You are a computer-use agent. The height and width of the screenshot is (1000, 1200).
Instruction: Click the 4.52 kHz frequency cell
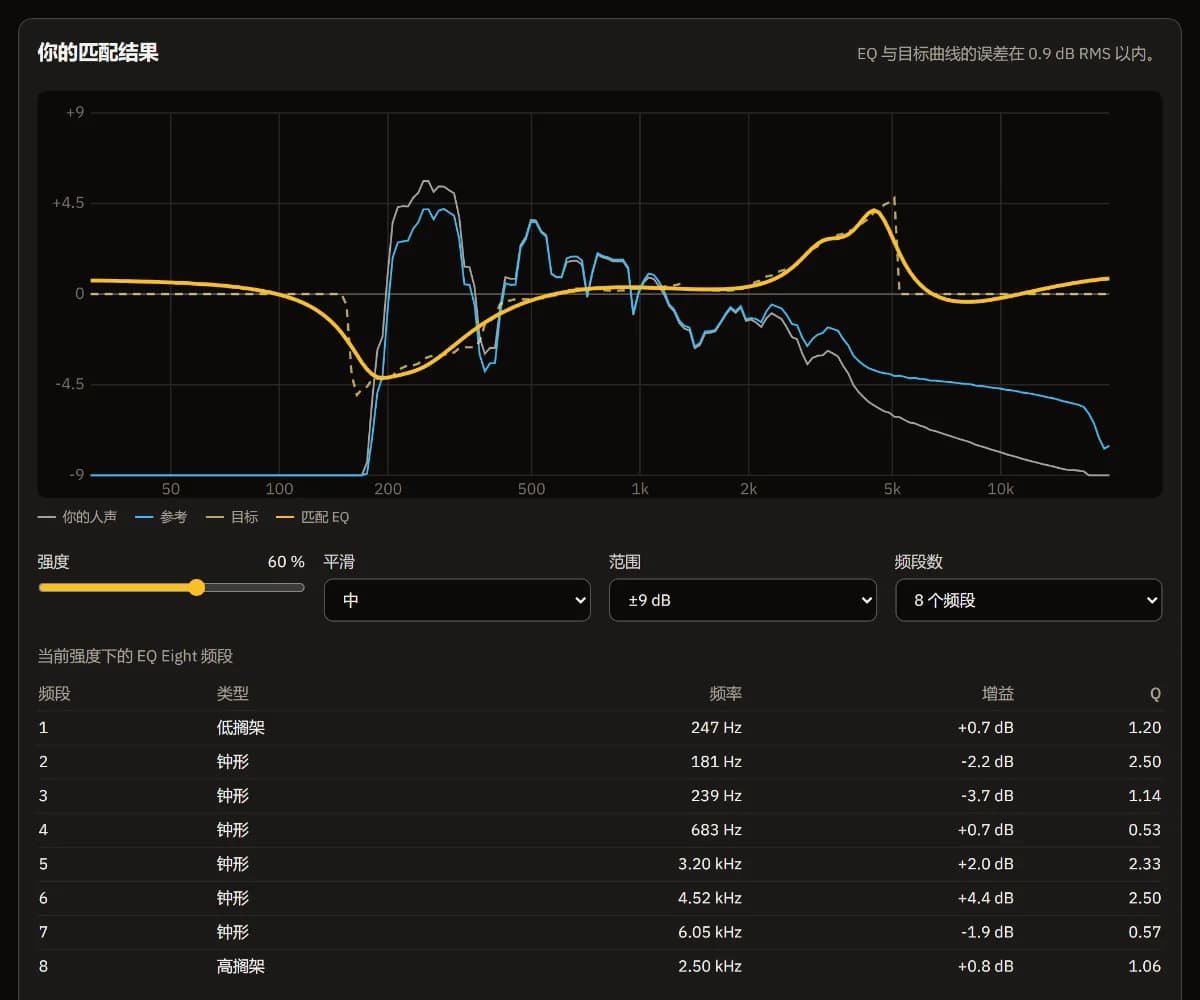tap(710, 898)
